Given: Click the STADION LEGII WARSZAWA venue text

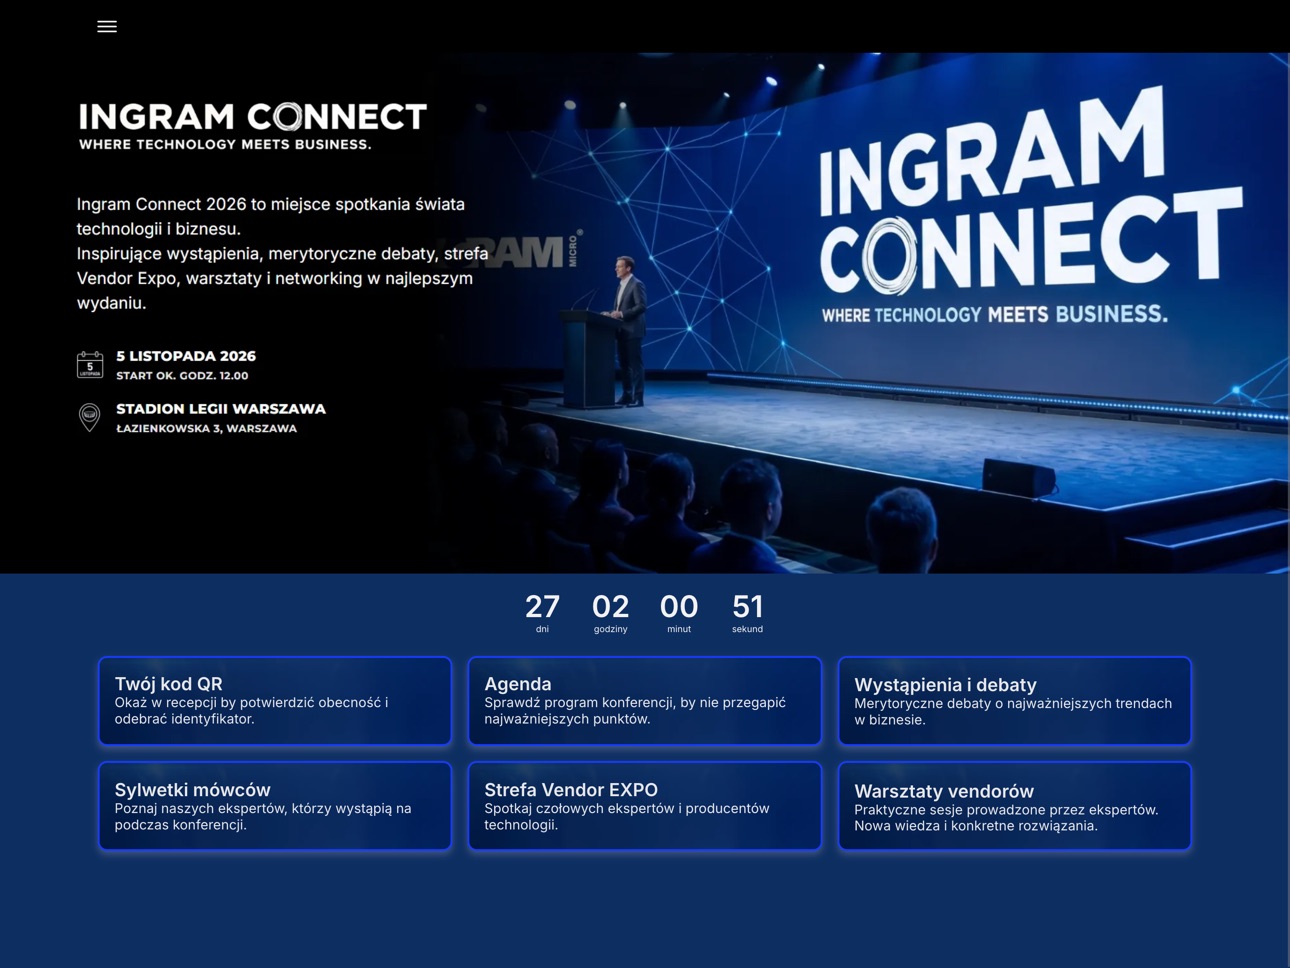Looking at the screenshot, I should pos(221,409).
